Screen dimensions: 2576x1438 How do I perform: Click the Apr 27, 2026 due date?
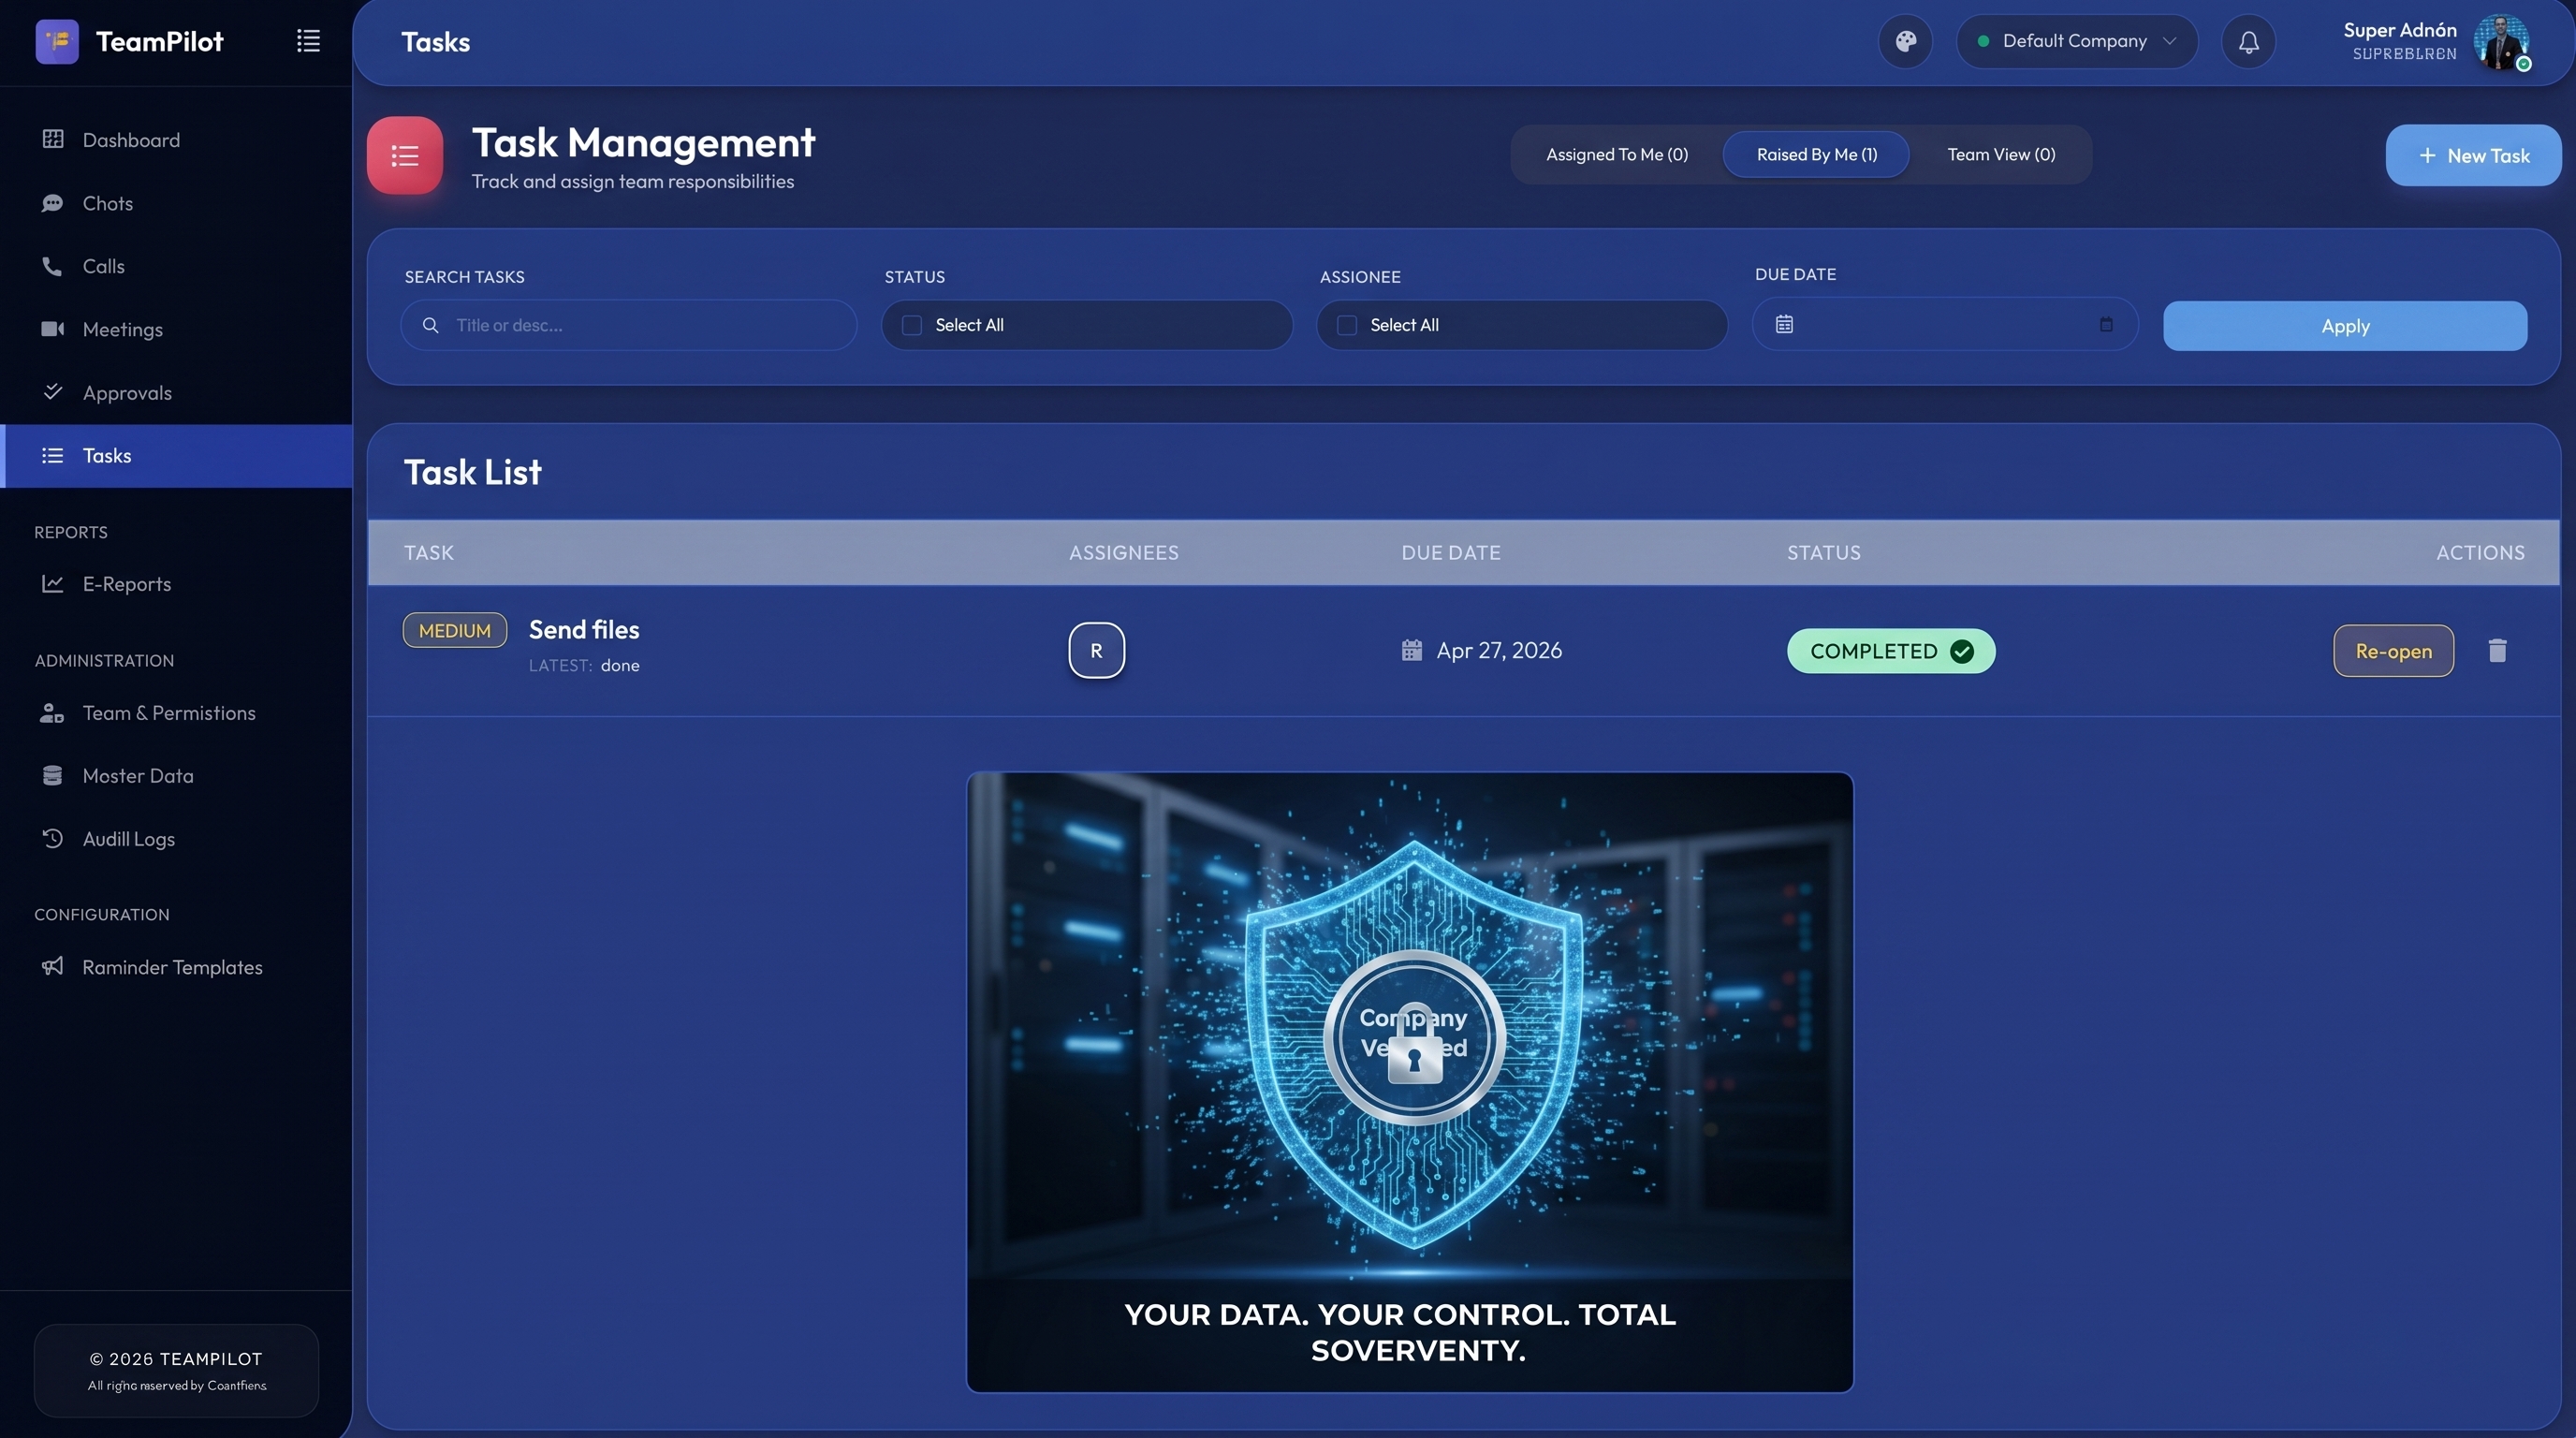(x=1499, y=650)
